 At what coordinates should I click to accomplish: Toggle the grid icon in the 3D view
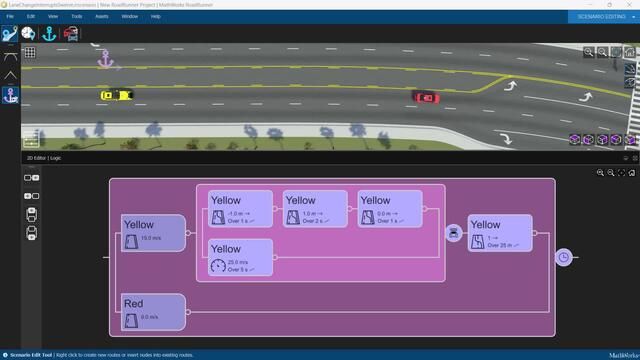(x=30, y=52)
